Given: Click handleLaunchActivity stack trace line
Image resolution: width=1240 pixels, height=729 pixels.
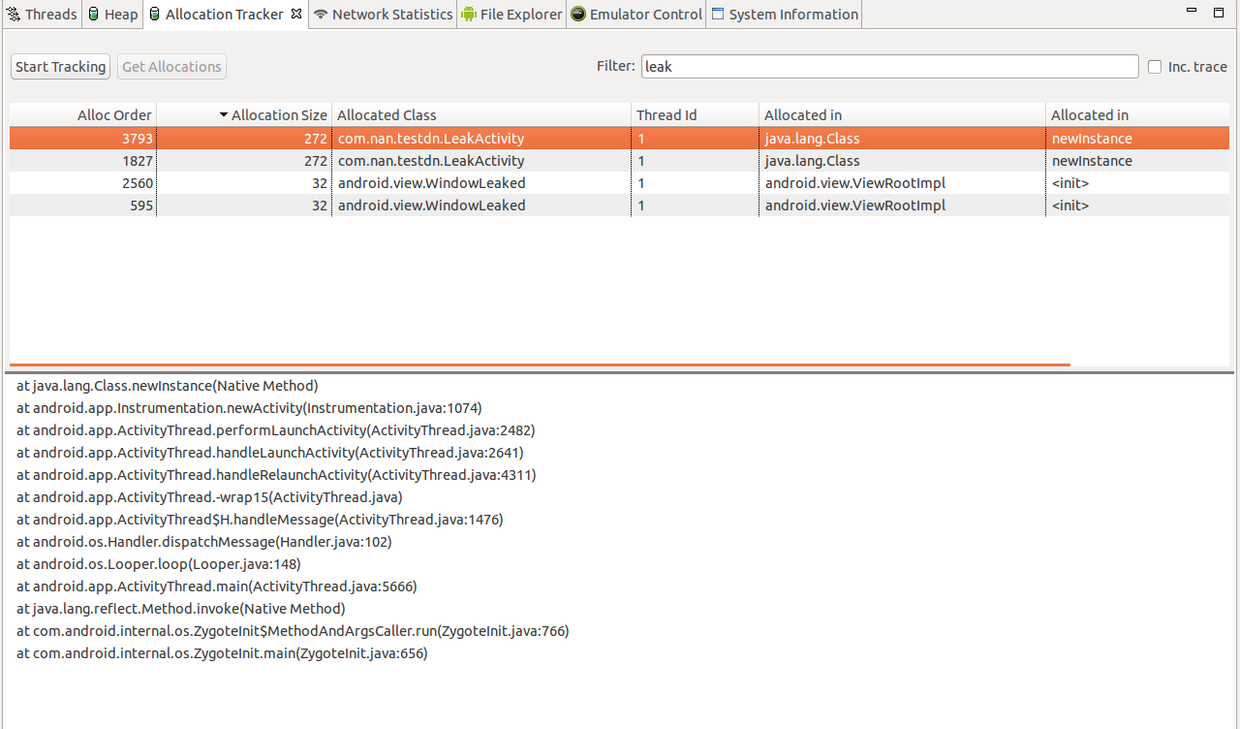Looking at the screenshot, I should (270, 452).
